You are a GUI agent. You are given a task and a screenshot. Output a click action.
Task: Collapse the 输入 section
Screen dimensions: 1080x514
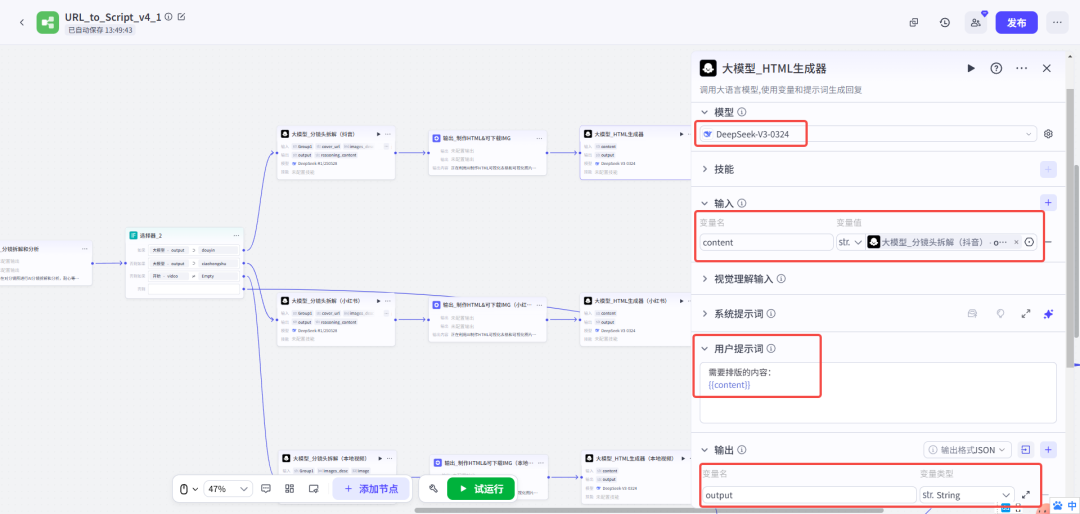click(x=705, y=203)
